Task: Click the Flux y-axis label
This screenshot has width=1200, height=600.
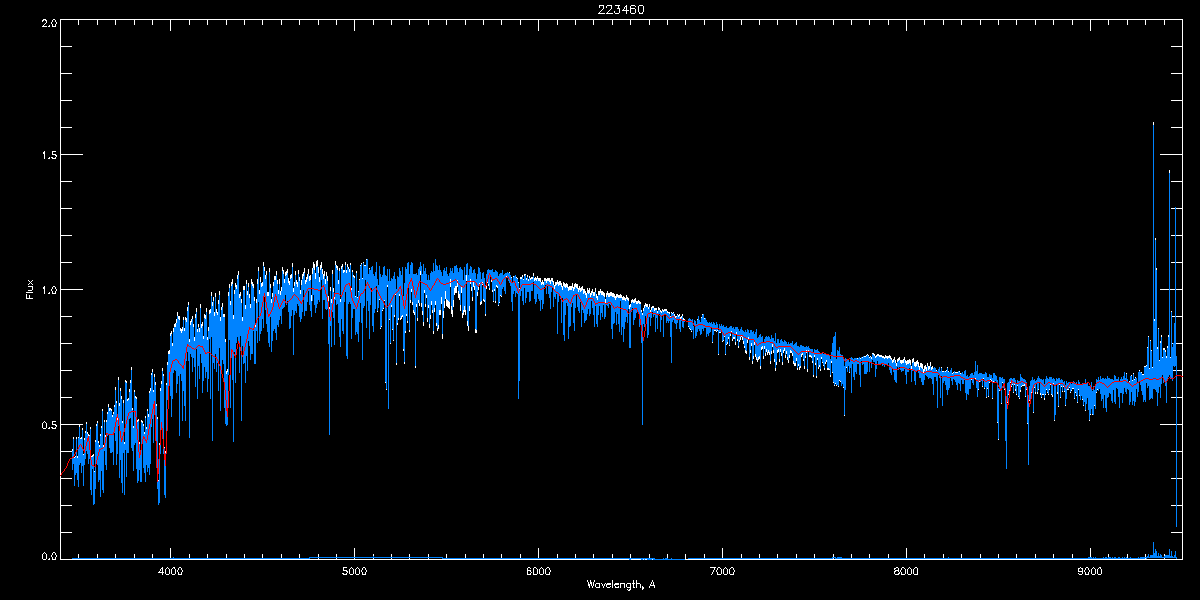Action: pyautogui.click(x=30, y=289)
